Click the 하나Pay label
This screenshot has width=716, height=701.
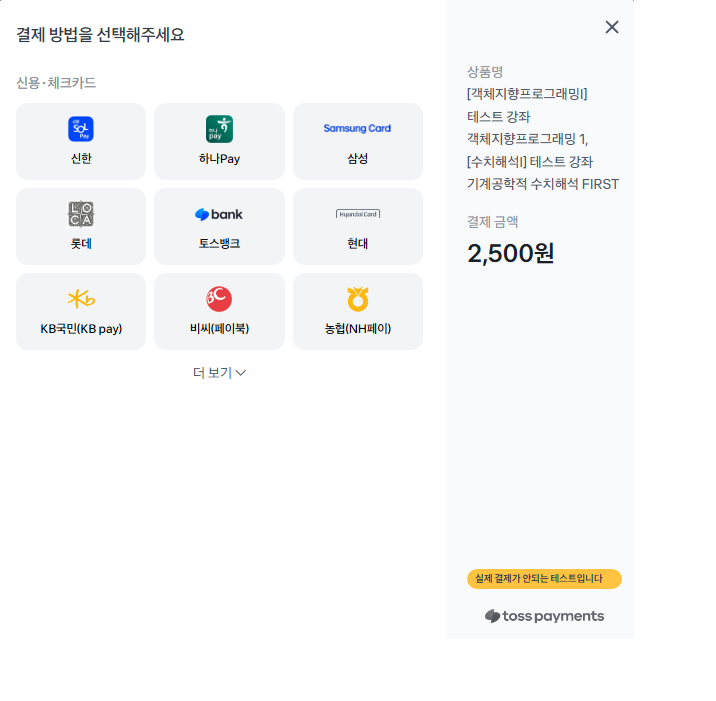(219, 158)
